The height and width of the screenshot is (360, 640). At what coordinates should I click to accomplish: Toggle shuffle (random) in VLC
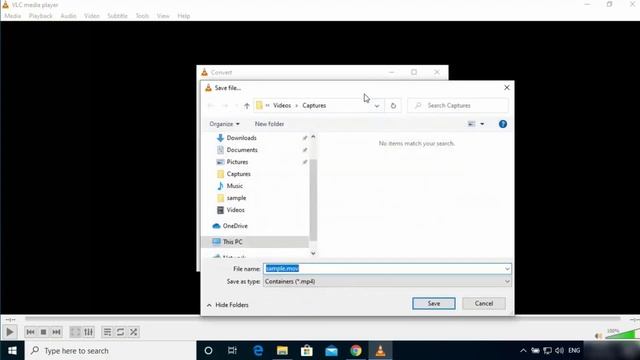pyautogui.click(x=133, y=332)
